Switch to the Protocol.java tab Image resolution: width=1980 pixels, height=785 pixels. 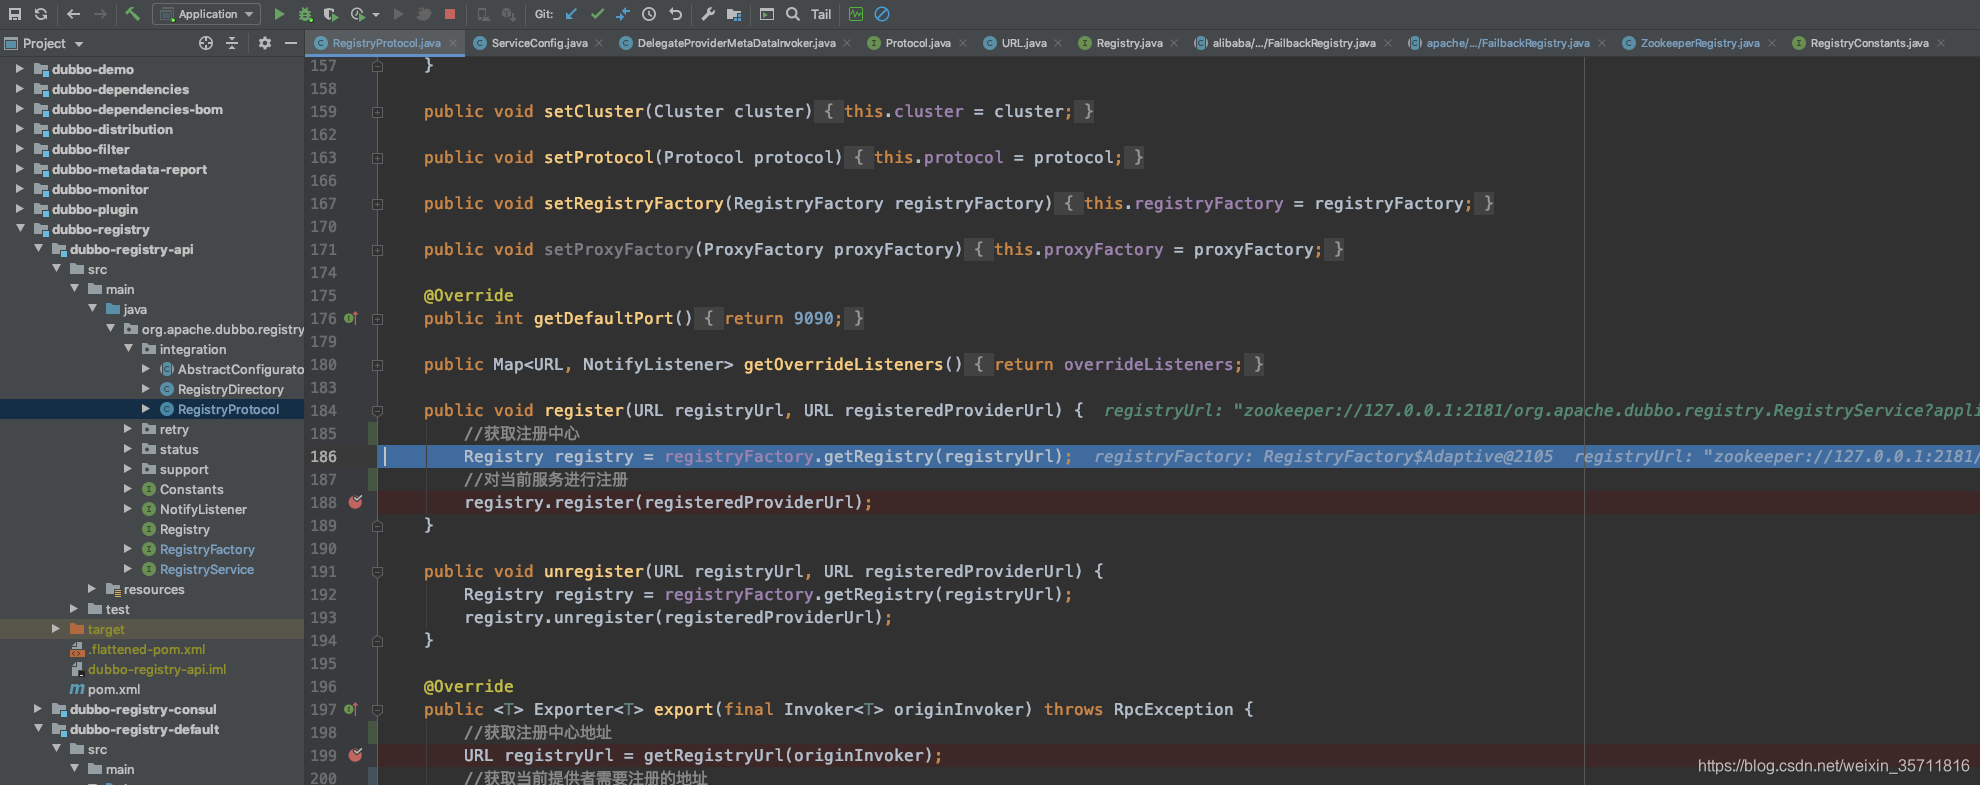918,43
